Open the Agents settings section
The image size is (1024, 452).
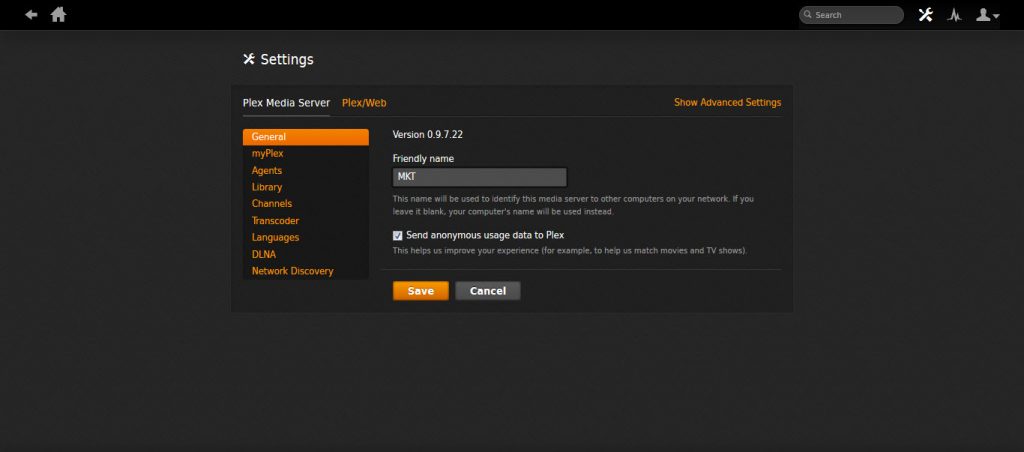[x=306, y=170]
